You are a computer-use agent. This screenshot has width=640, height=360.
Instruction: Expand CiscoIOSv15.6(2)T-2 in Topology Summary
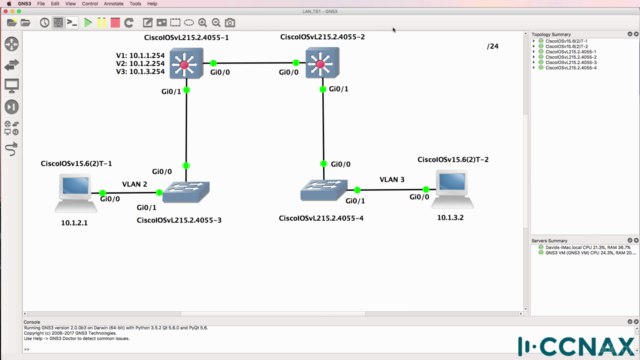tap(534, 47)
